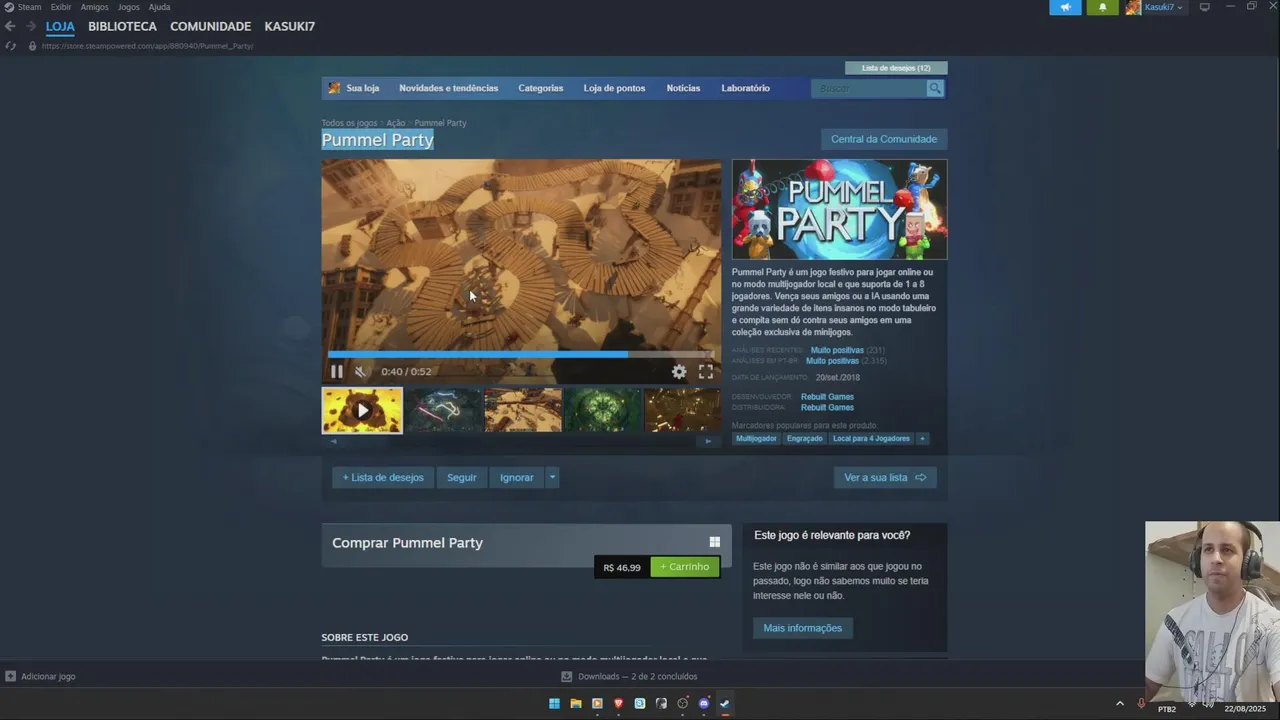Click the Ignorar button
Screen dimensions: 1280x720
[517, 477]
